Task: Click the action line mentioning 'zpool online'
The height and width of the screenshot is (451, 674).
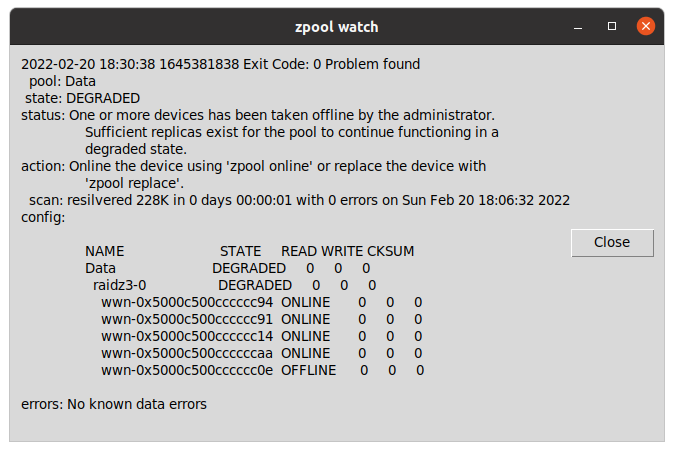Action: pos(254,166)
